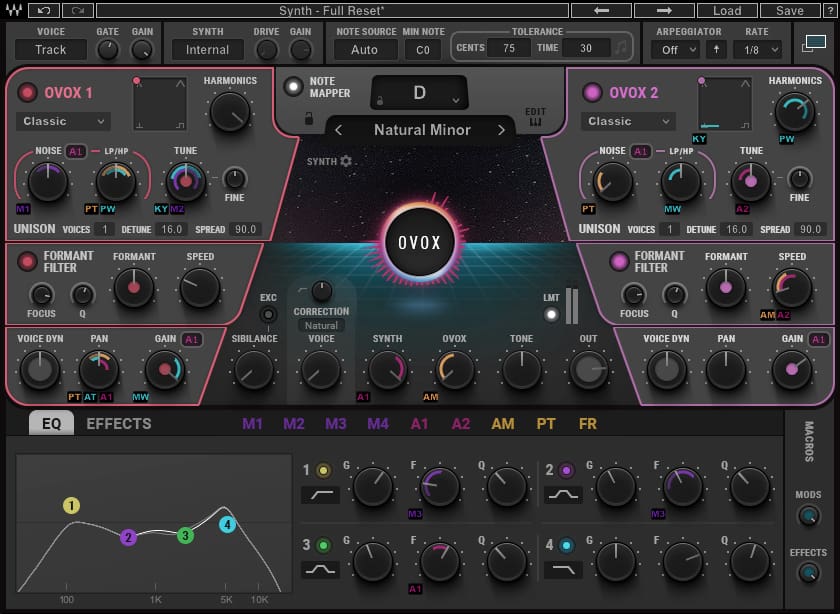
Task: Enable the Note Mapper power toggle
Action: (293, 85)
